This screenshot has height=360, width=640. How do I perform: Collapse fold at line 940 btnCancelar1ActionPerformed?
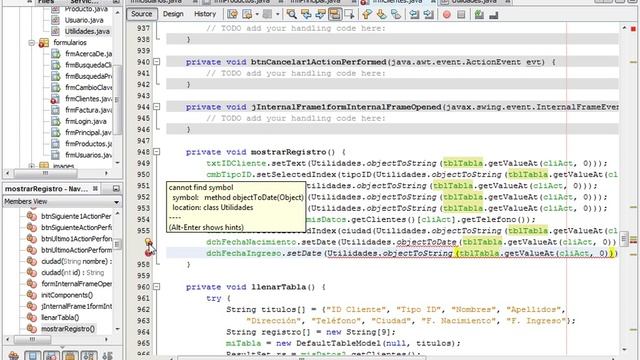click(x=156, y=62)
